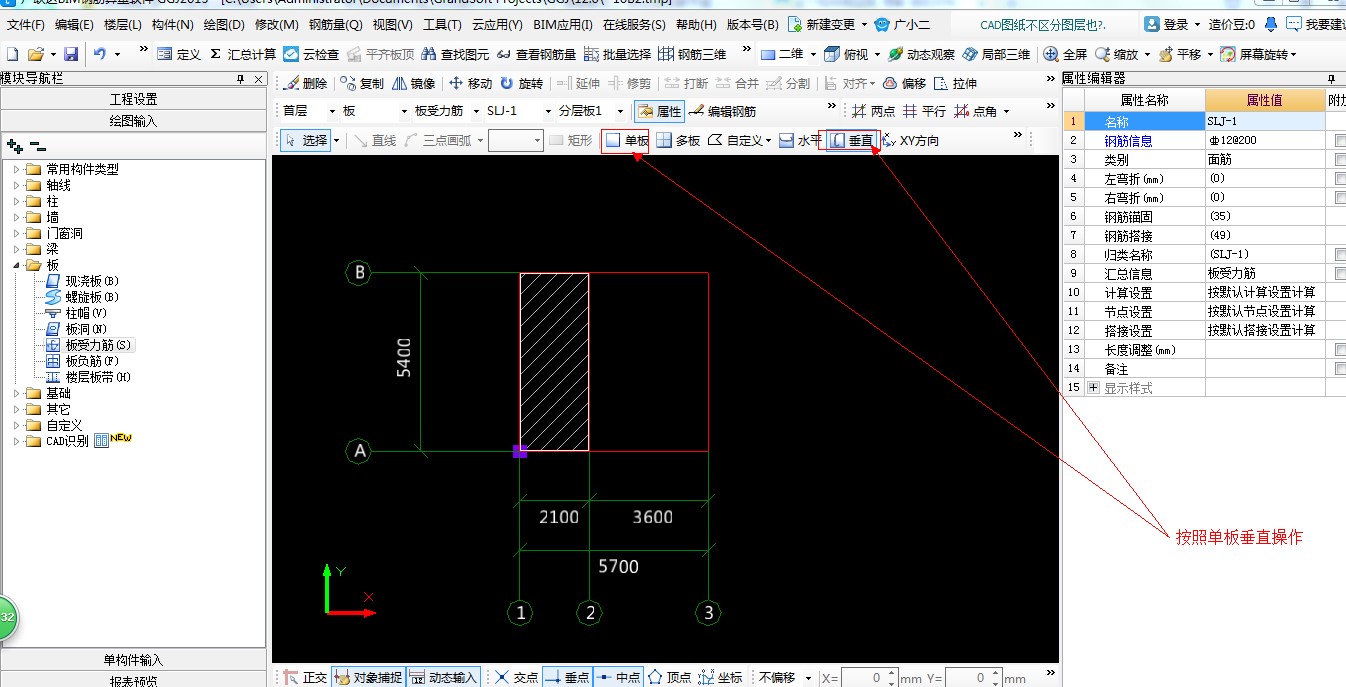The image size is (1346, 687).
Task: Toggle 对象捕捉 object snap
Action: 368,677
